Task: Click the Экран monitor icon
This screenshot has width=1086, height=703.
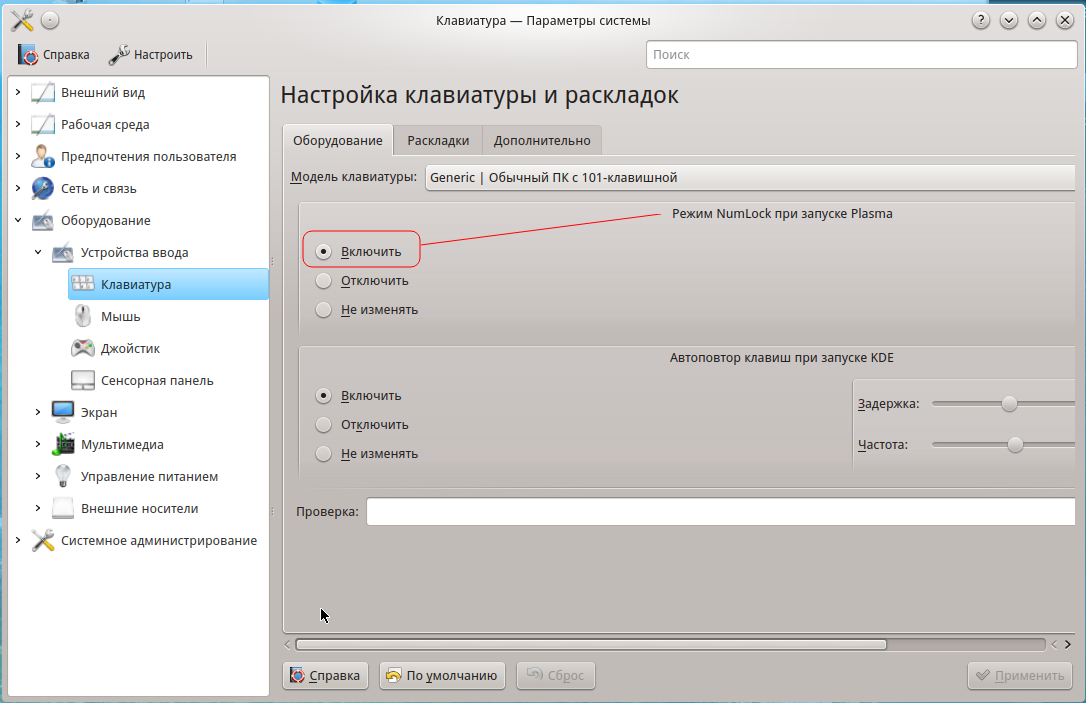Action: pyautogui.click(x=63, y=412)
